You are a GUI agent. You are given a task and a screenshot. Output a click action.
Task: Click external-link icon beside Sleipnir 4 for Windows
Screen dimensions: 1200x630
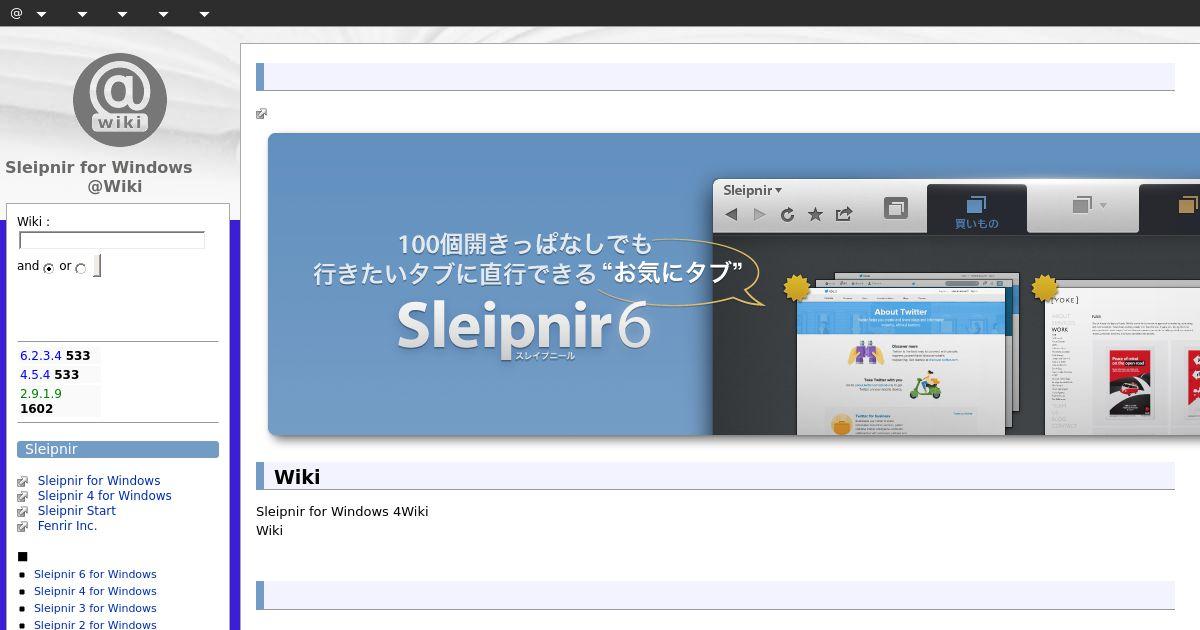click(23, 497)
